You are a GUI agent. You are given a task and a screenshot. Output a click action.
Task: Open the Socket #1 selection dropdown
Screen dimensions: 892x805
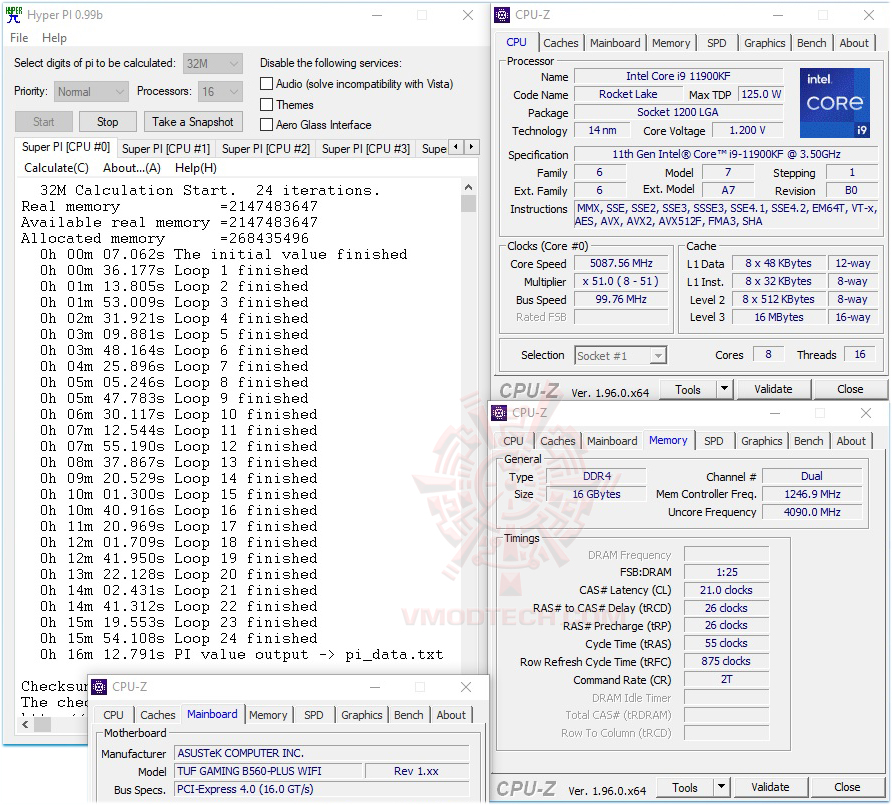tap(620, 356)
